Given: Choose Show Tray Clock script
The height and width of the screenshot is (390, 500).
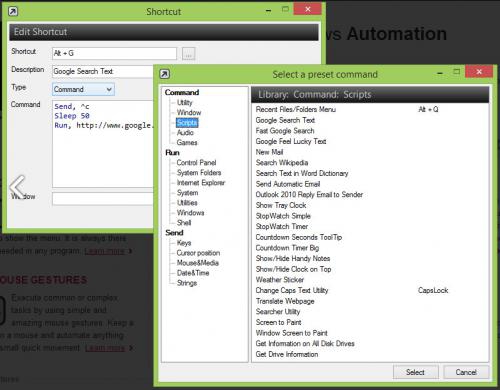Looking at the screenshot, I should pos(281,205).
